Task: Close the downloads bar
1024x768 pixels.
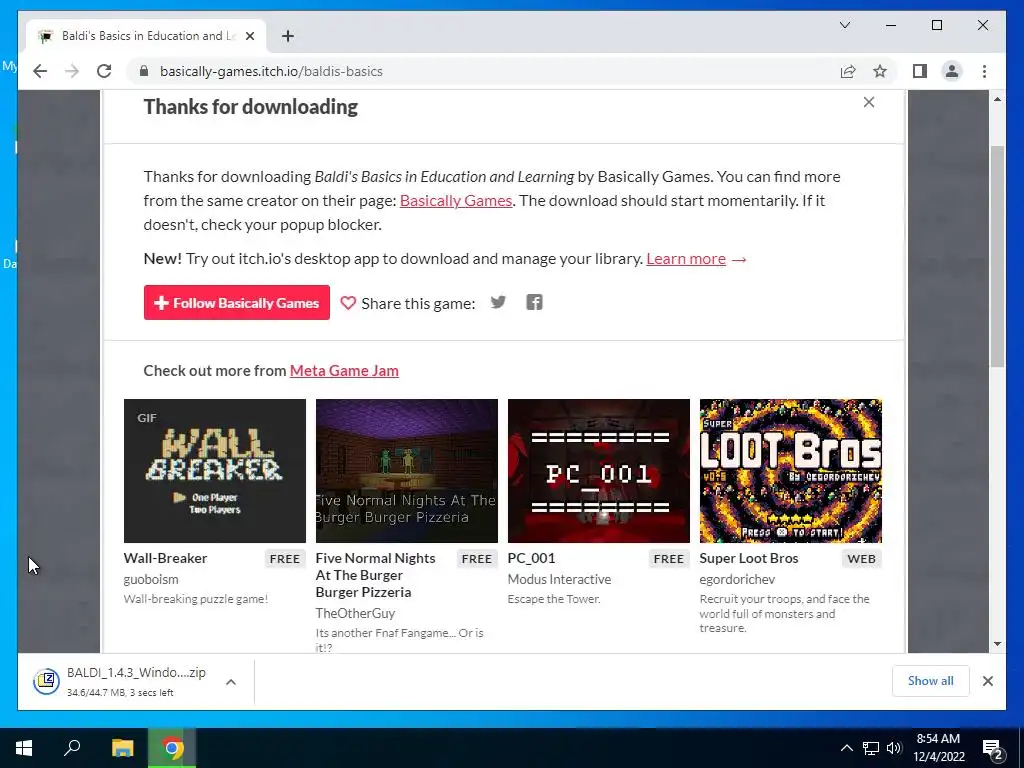Action: pos(987,681)
